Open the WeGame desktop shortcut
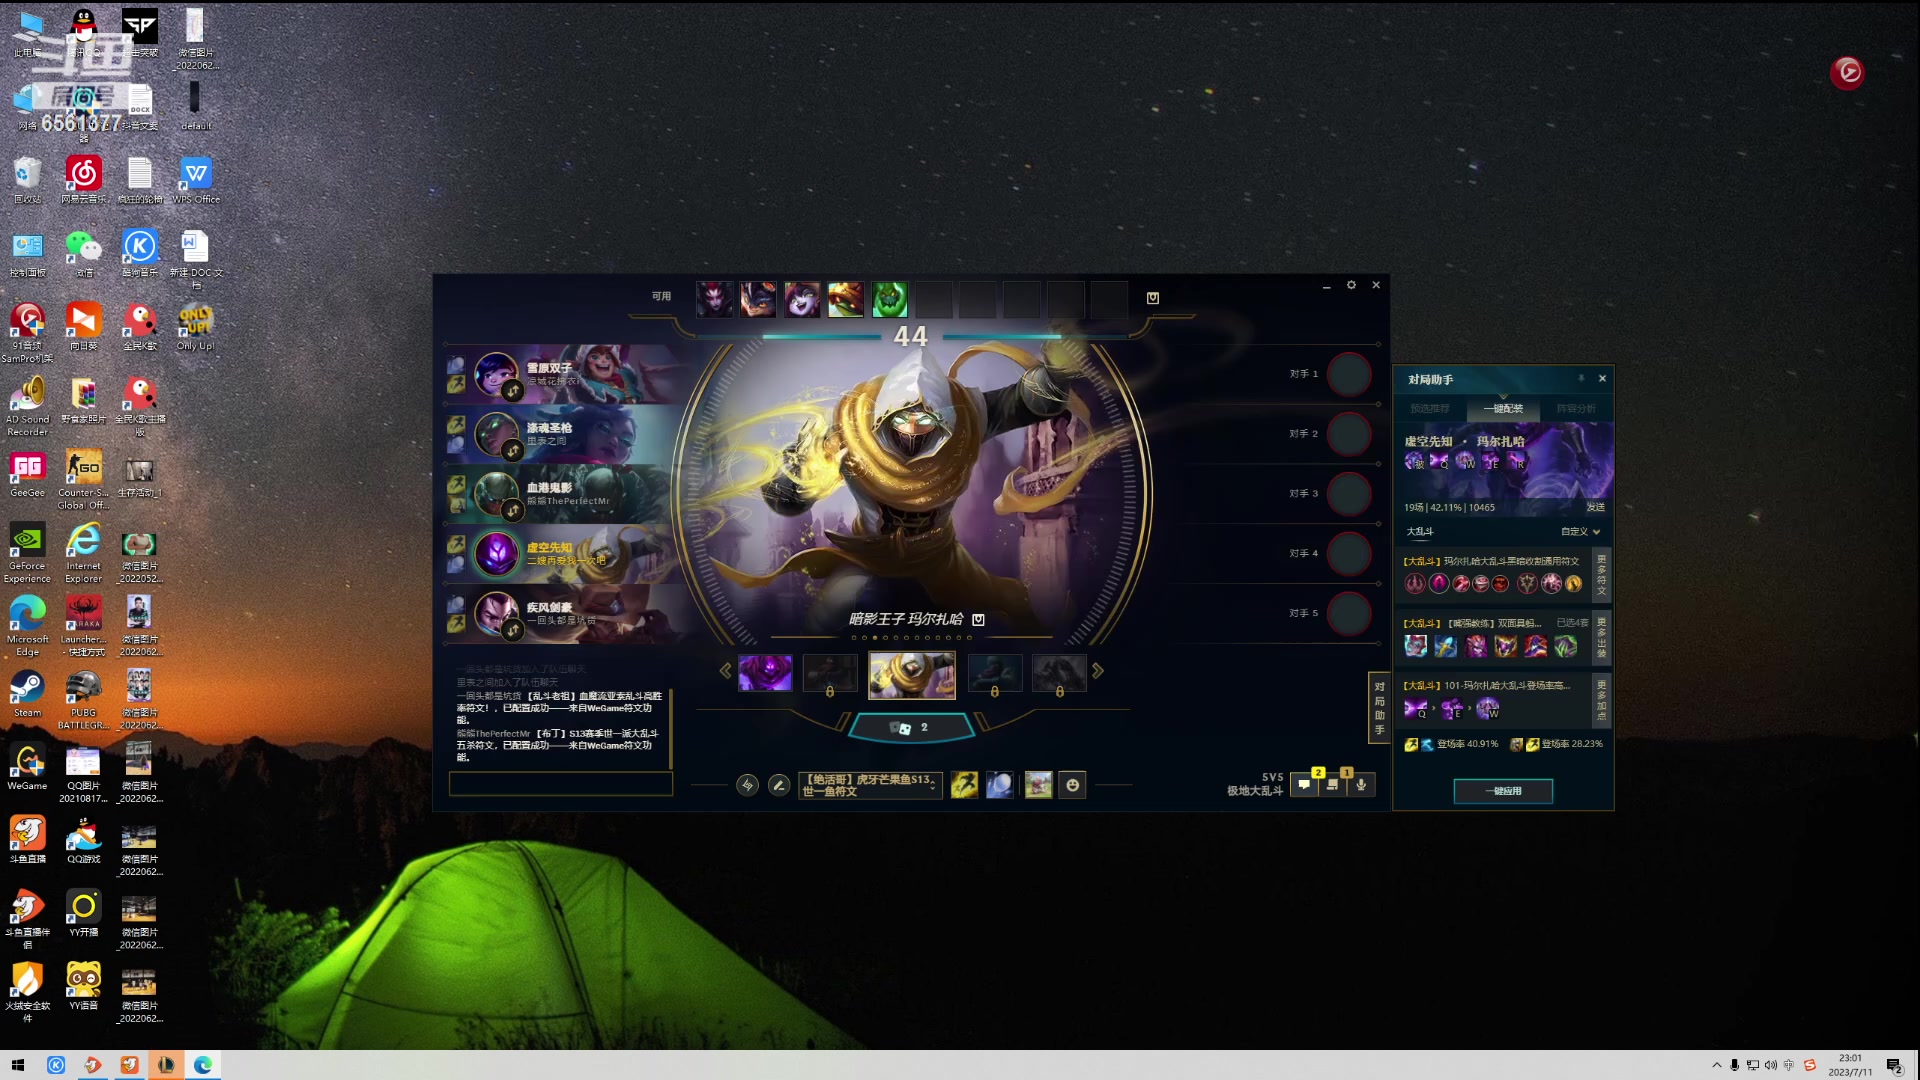 pyautogui.click(x=27, y=768)
